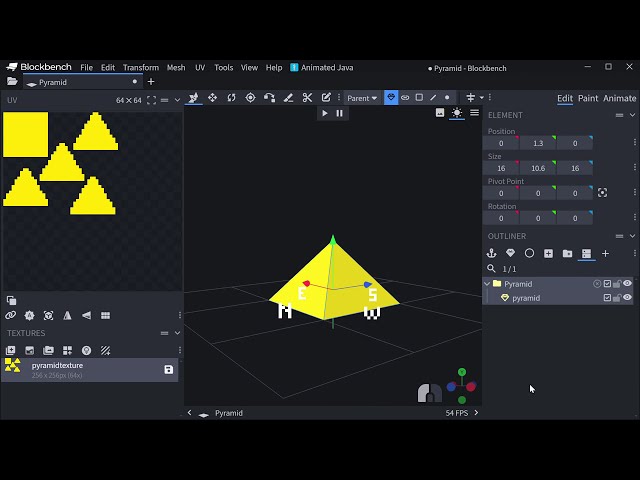This screenshot has height=480, width=640.
Task: Switch to Paint mode tab
Action: (588, 98)
